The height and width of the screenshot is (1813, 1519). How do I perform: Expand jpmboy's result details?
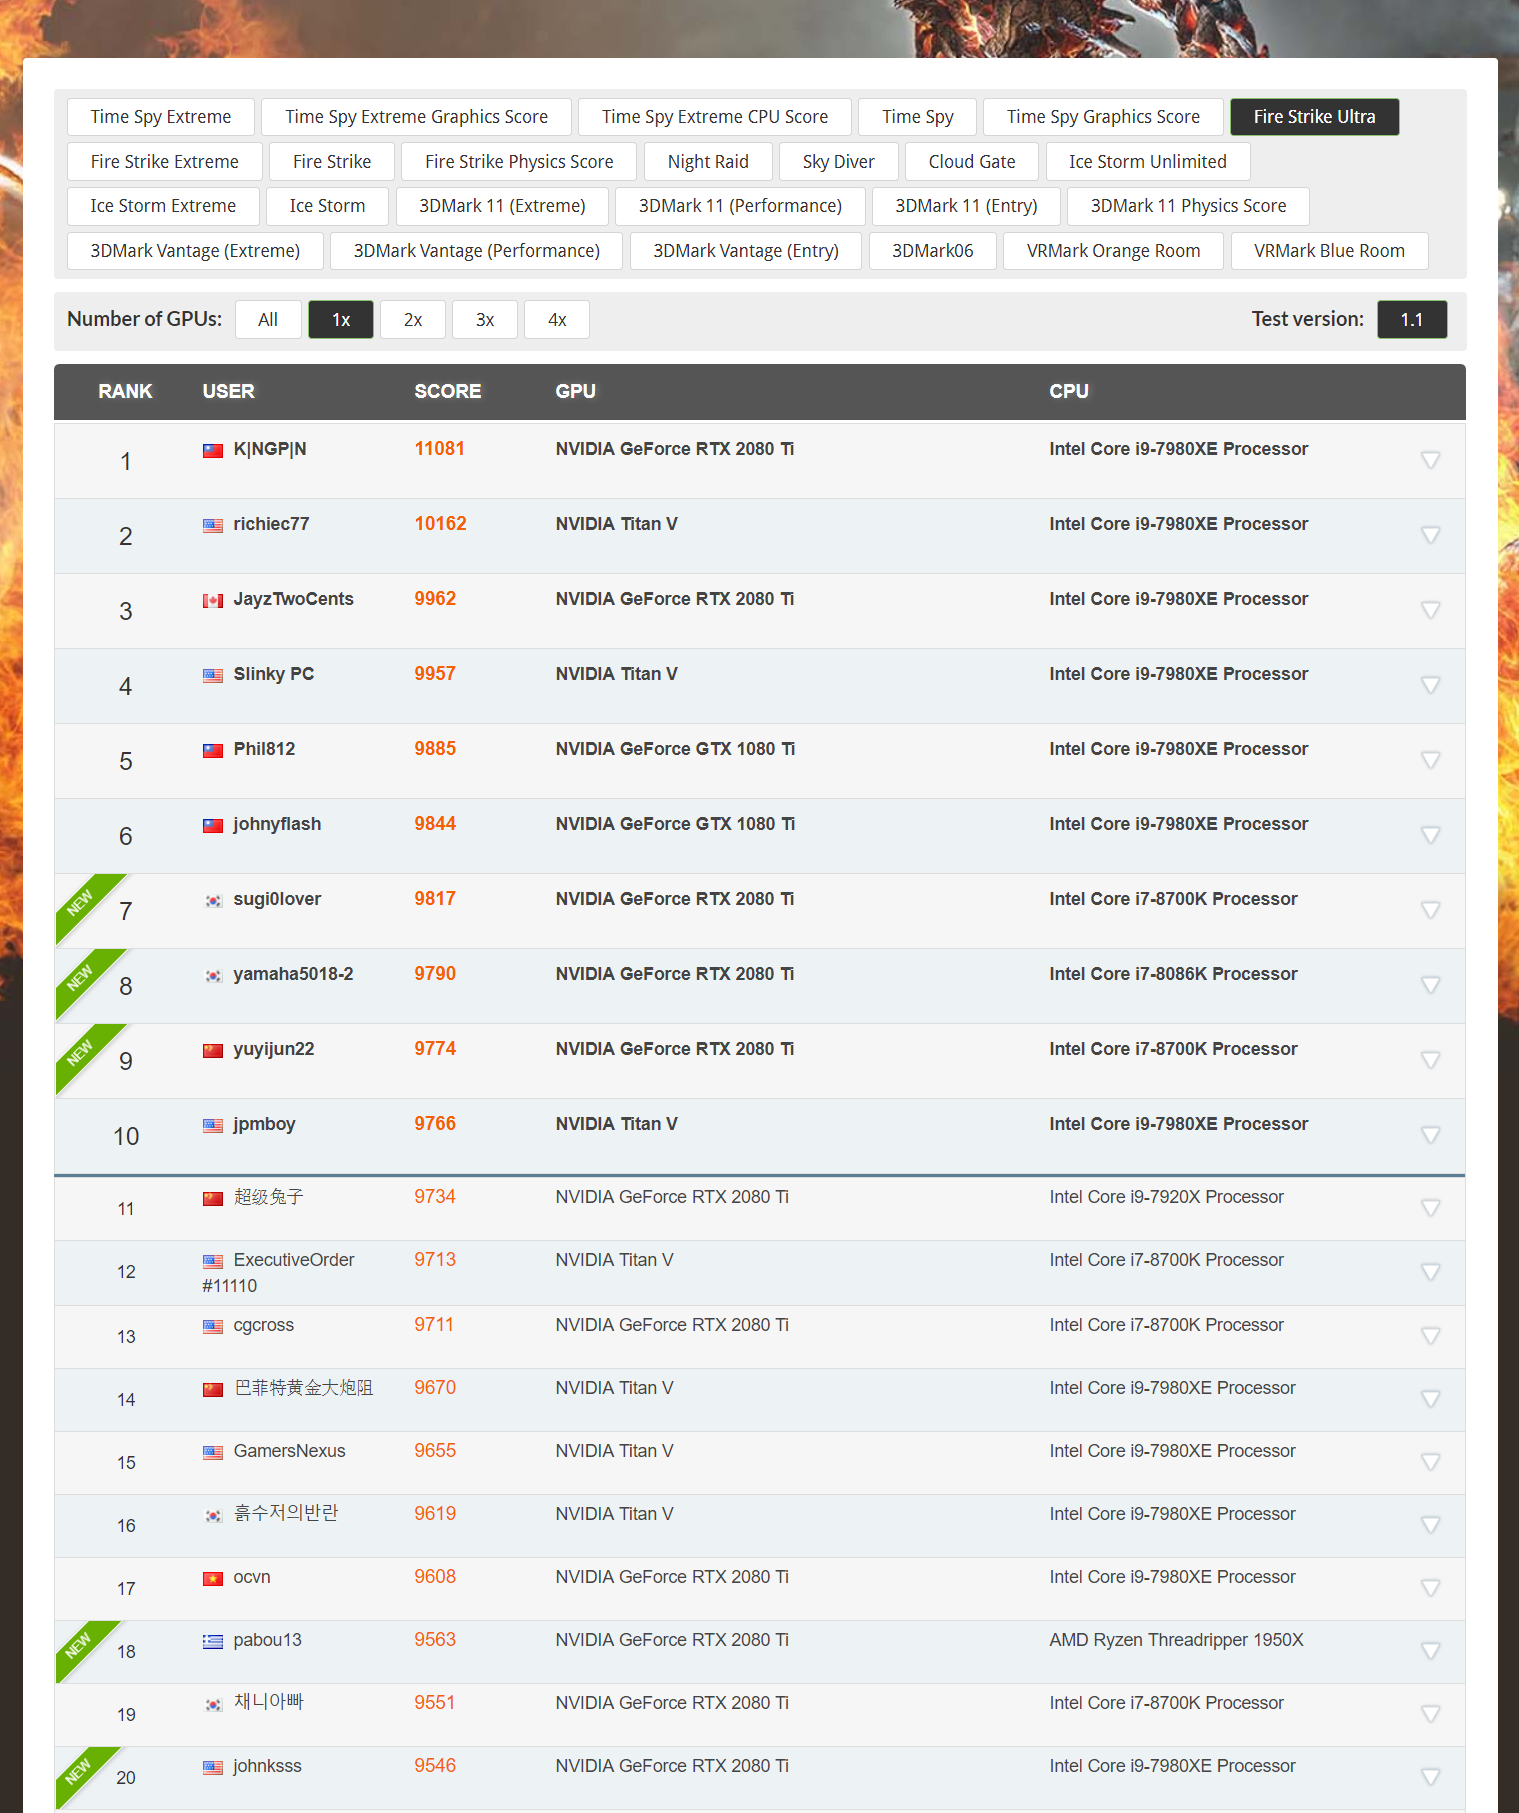1431,1135
